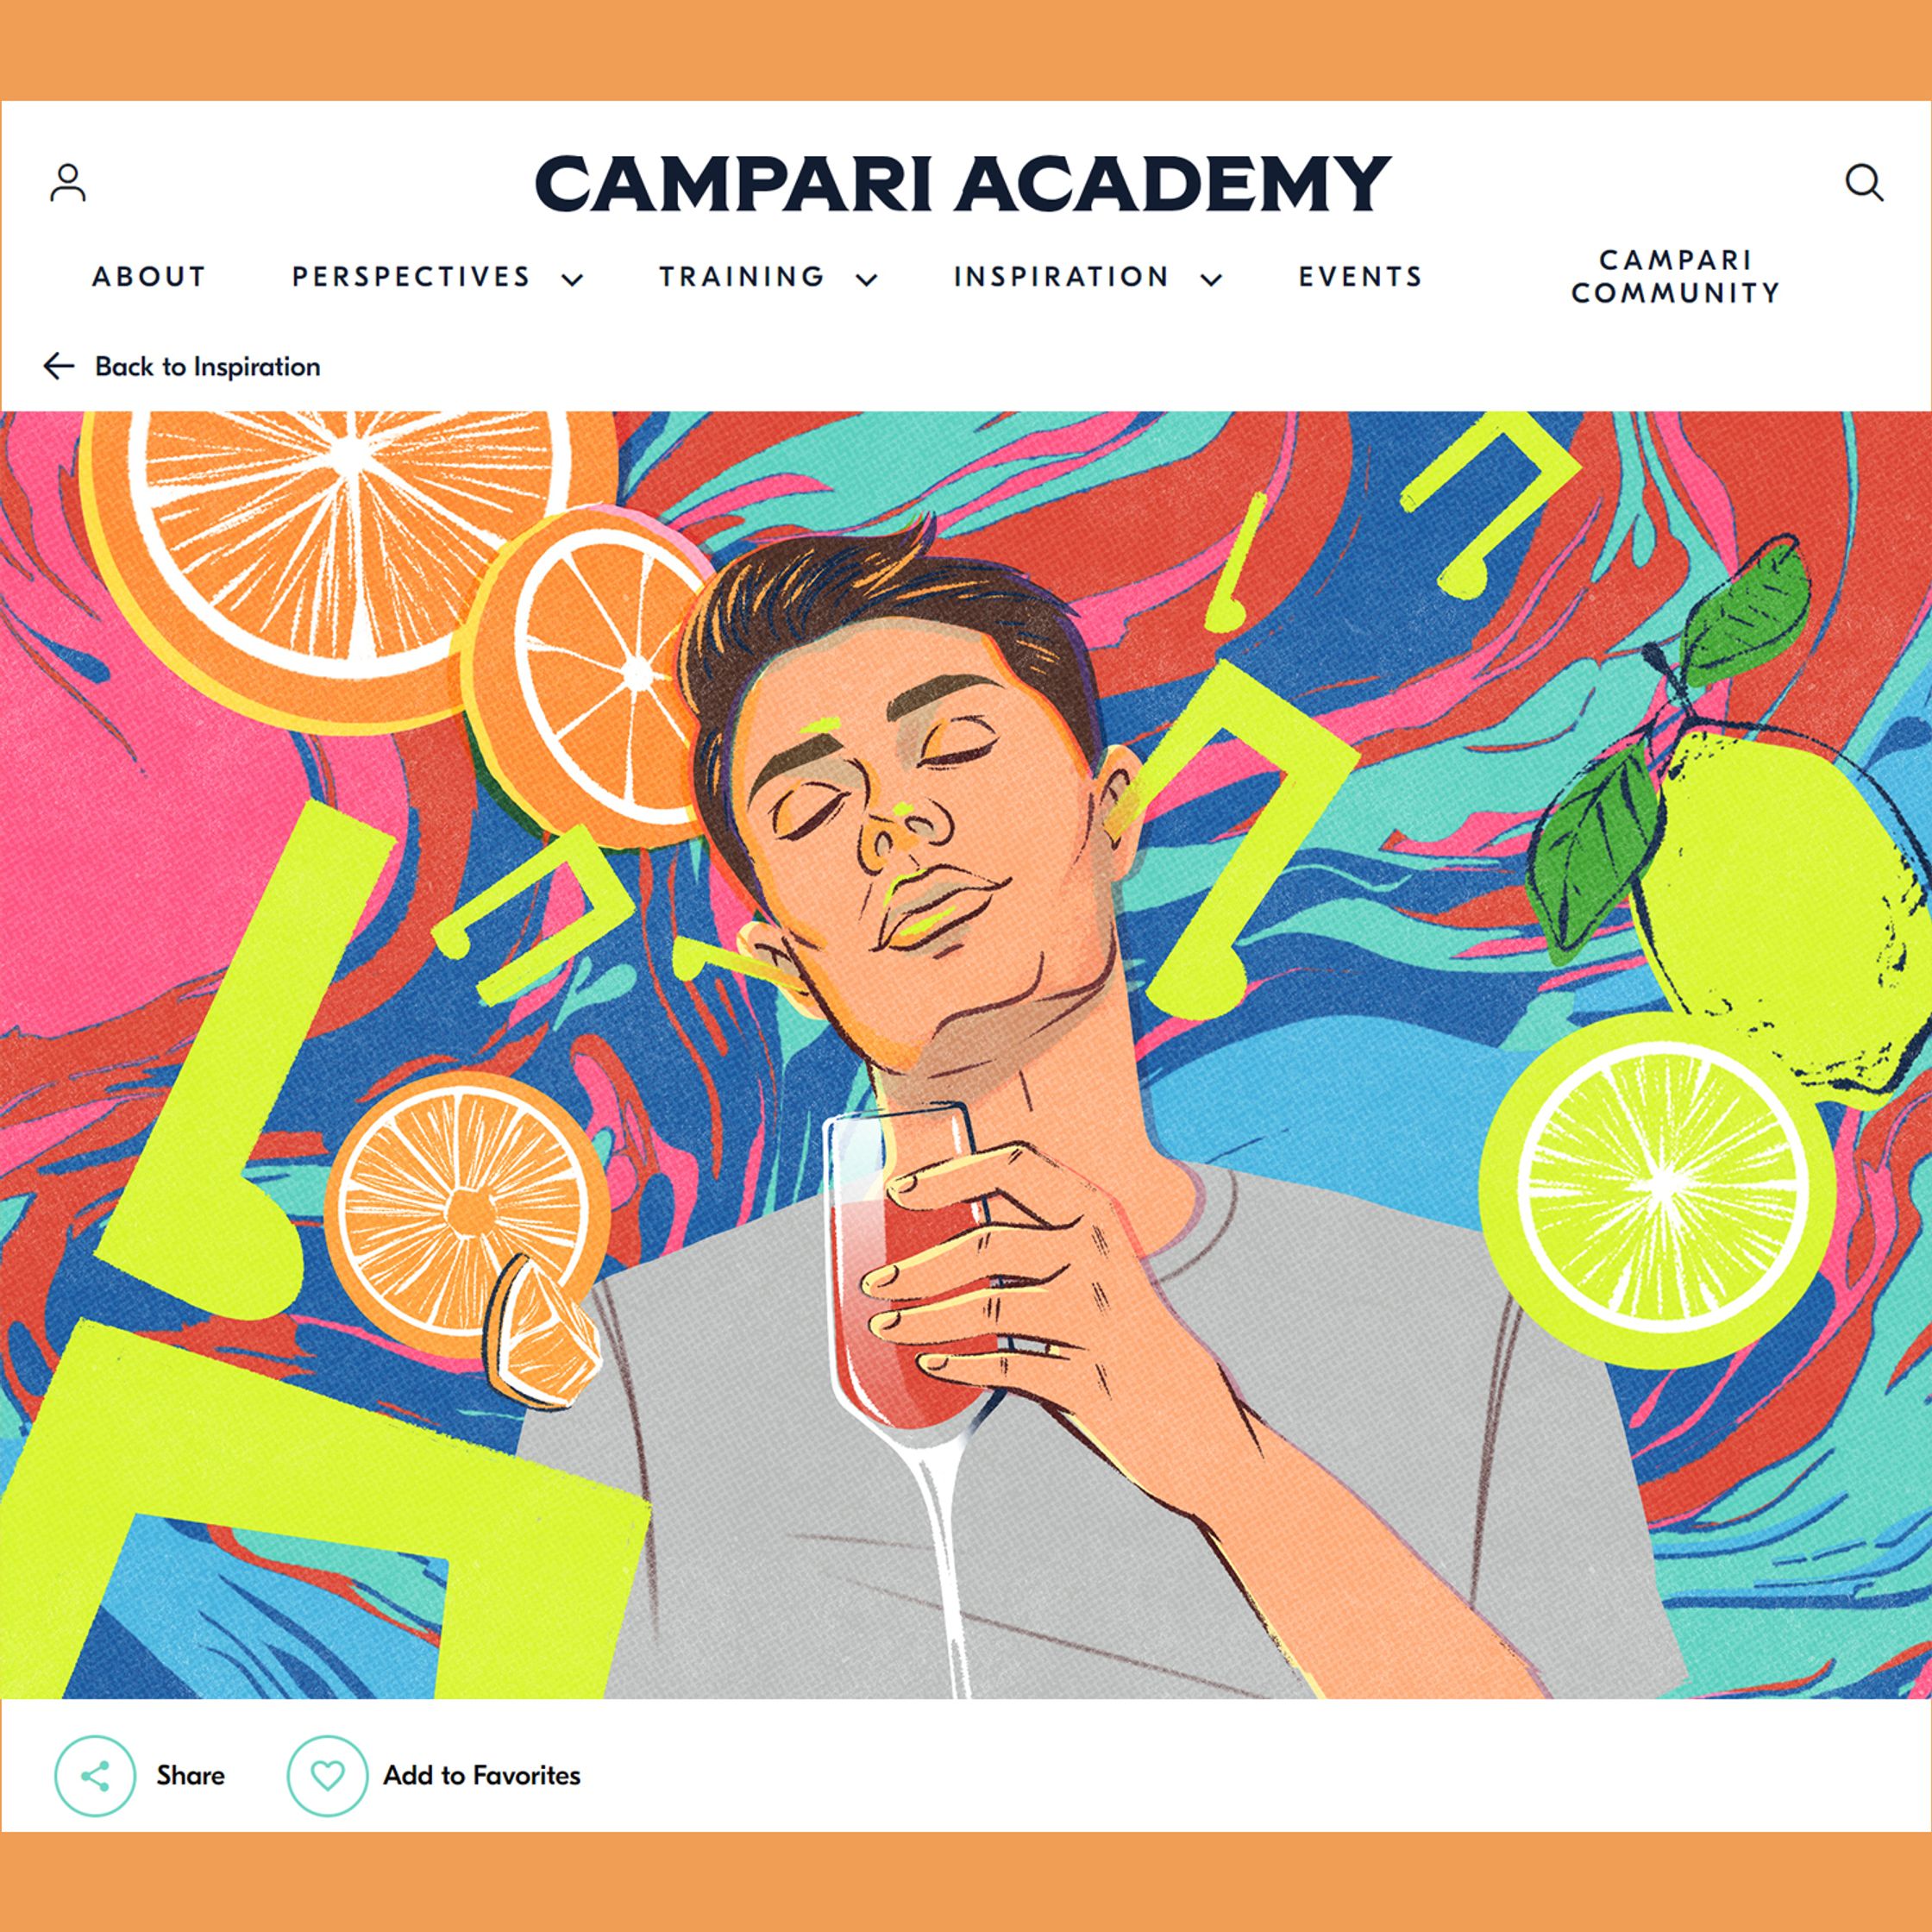
Task: Select the Training menu label
Action: click(742, 276)
